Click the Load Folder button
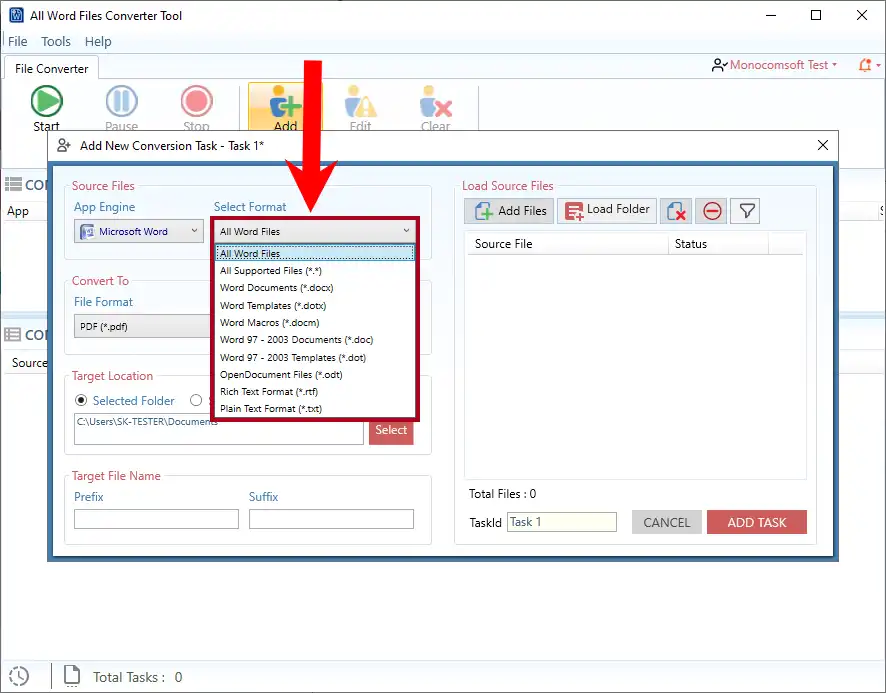 click(x=607, y=211)
